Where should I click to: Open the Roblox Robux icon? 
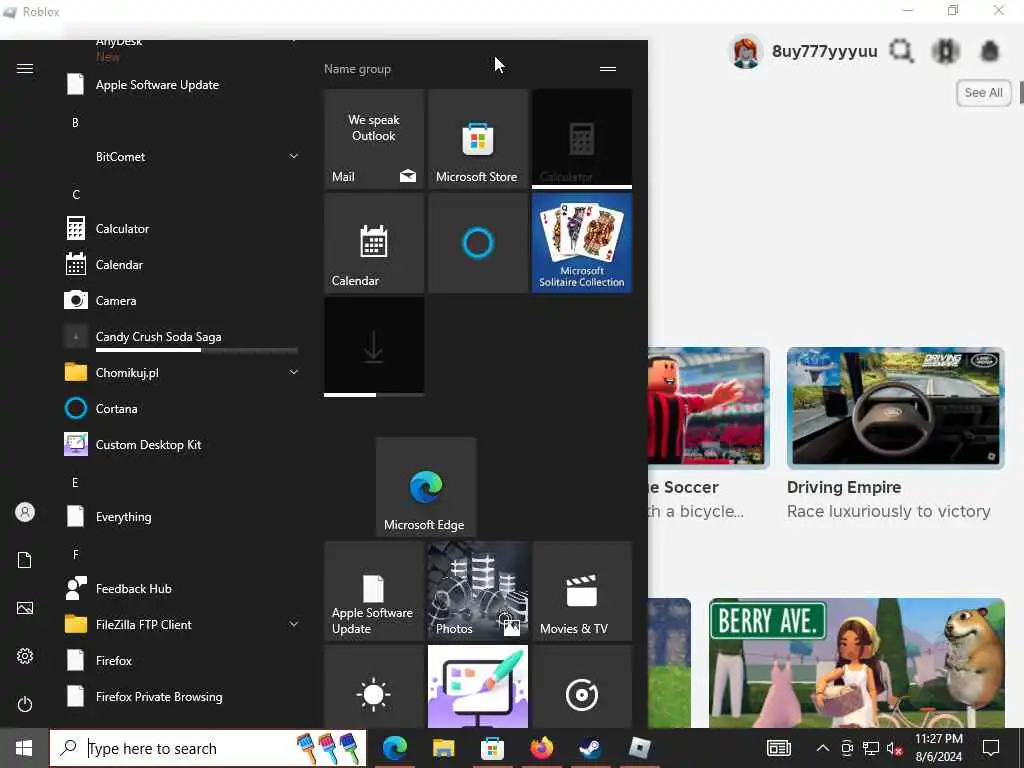pos(946,51)
